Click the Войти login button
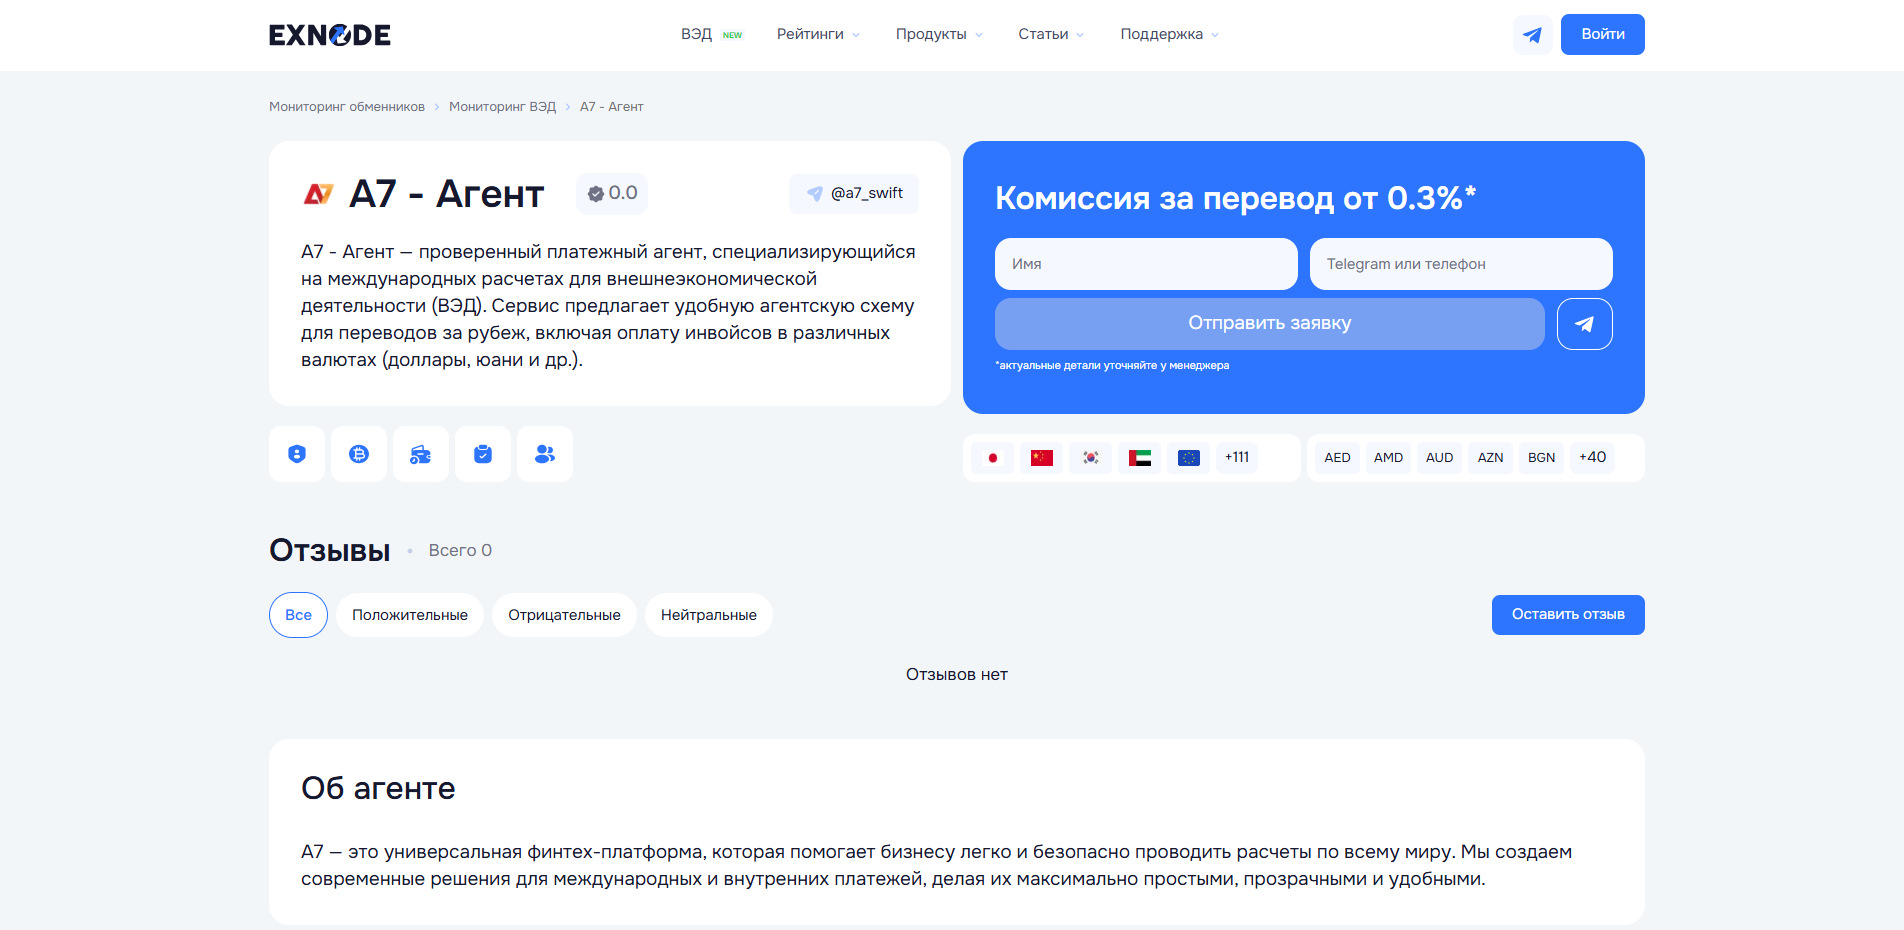 click(x=1603, y=35)
